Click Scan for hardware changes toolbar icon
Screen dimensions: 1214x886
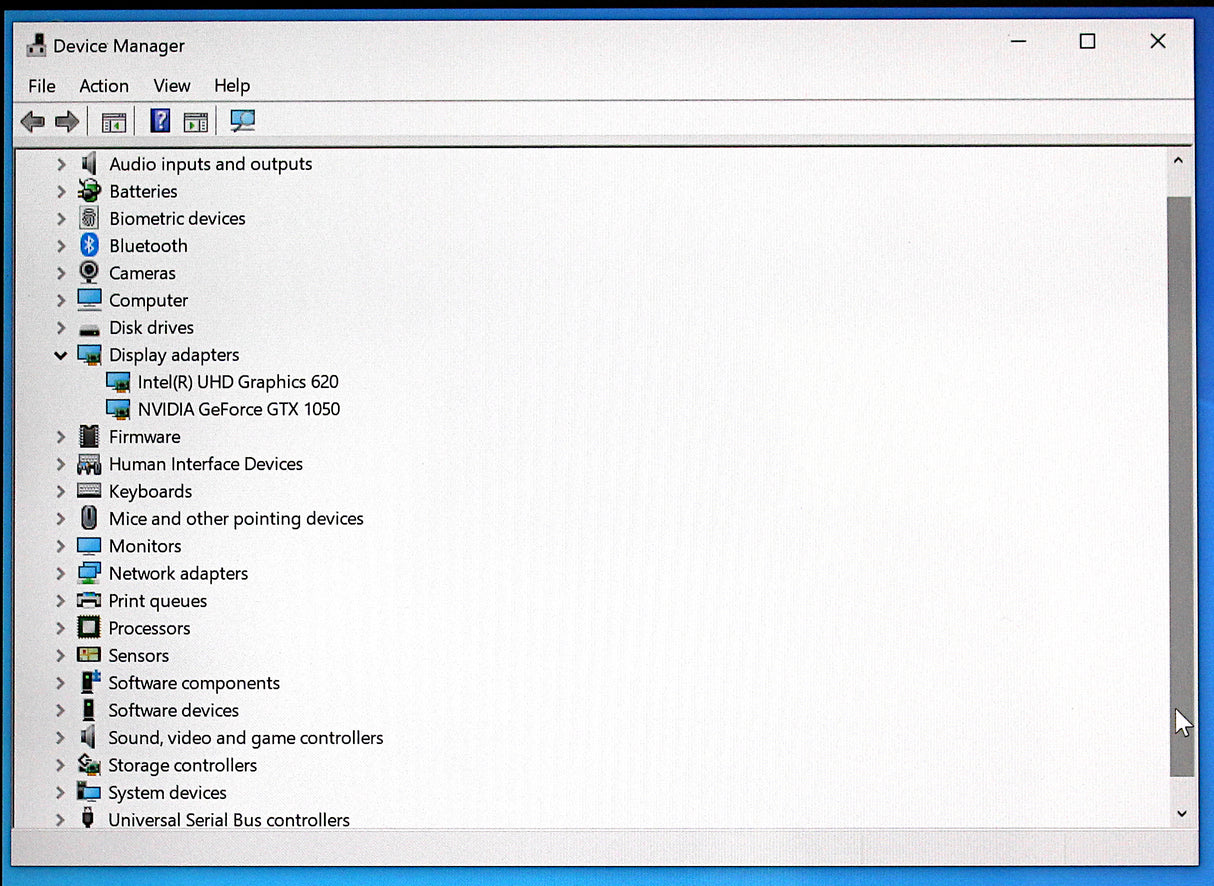point(241,120)
